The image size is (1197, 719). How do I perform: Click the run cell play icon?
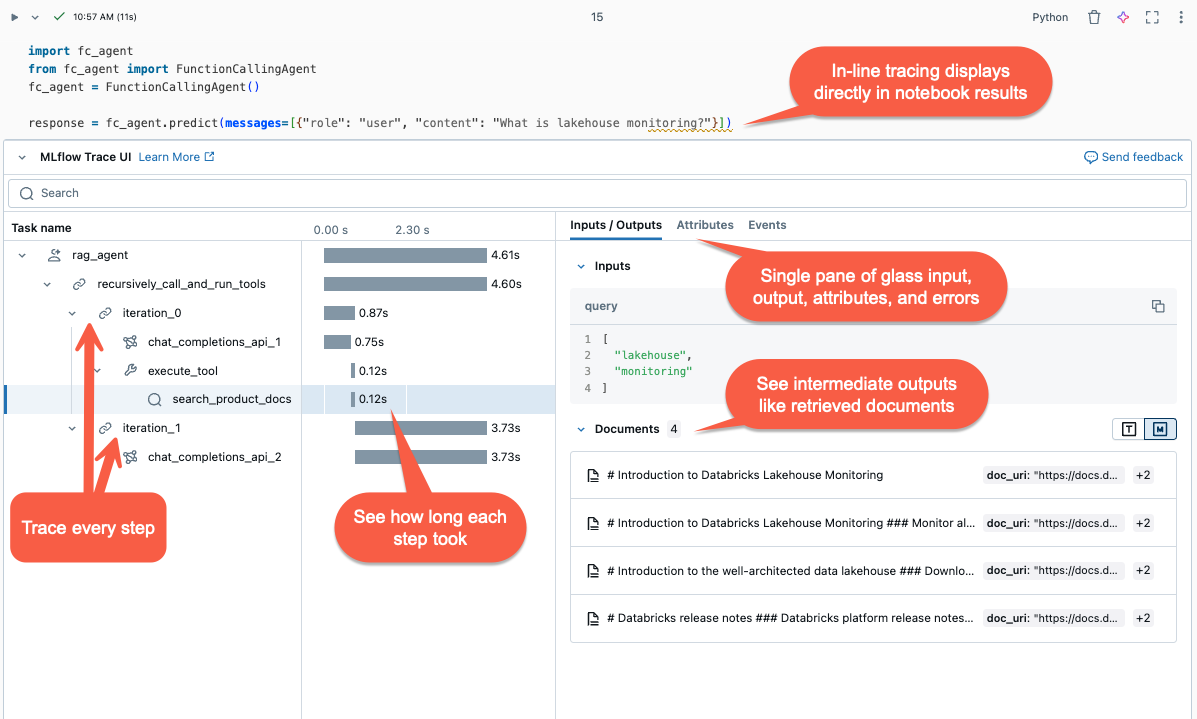pos(14,17)
